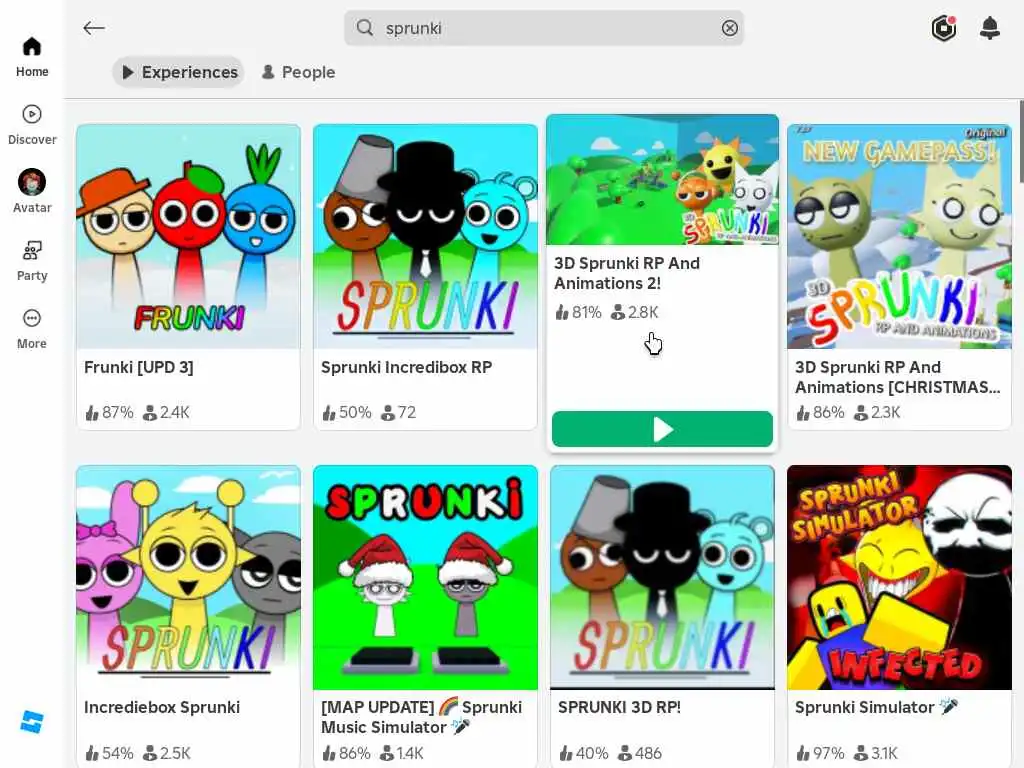Click the title 3D Sprunki RP And Animations 2!
The width and height of the screenshot is (1024, 768).
(x=627, y=273)
